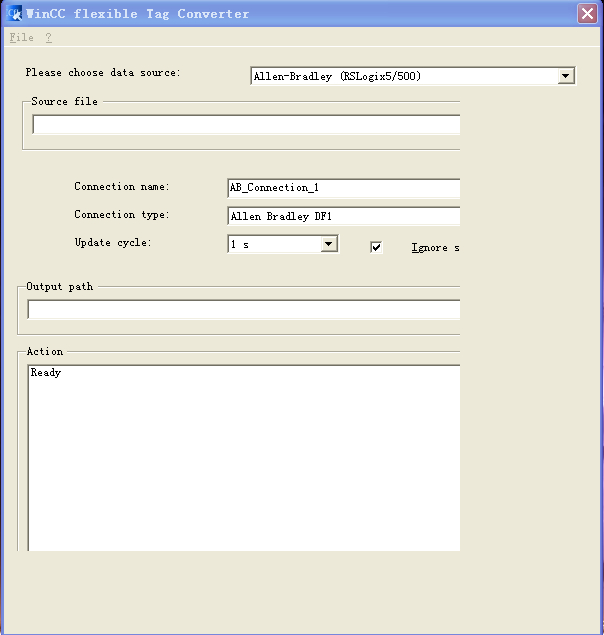Select the Allen-Bradley (RSLogix5/500) data source box
The width and height of the screenshot is (604, 635).
[413, 76]
